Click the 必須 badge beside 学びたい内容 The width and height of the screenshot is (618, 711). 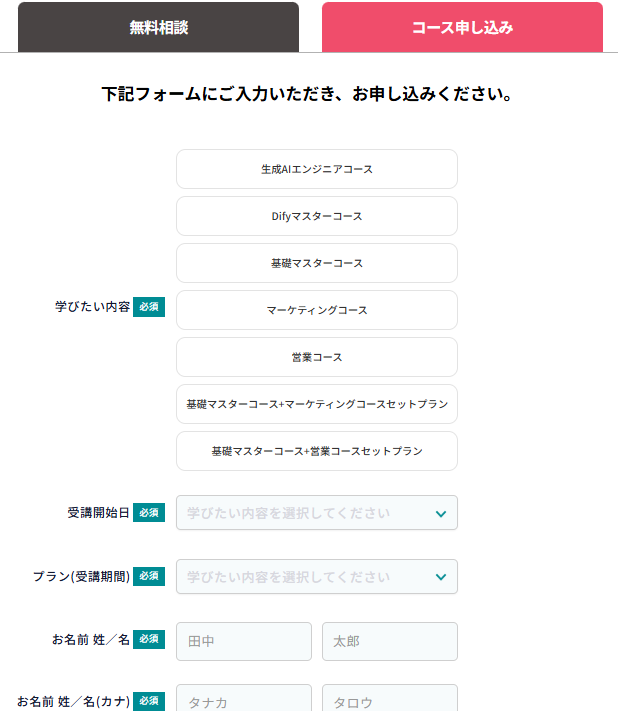149,307
